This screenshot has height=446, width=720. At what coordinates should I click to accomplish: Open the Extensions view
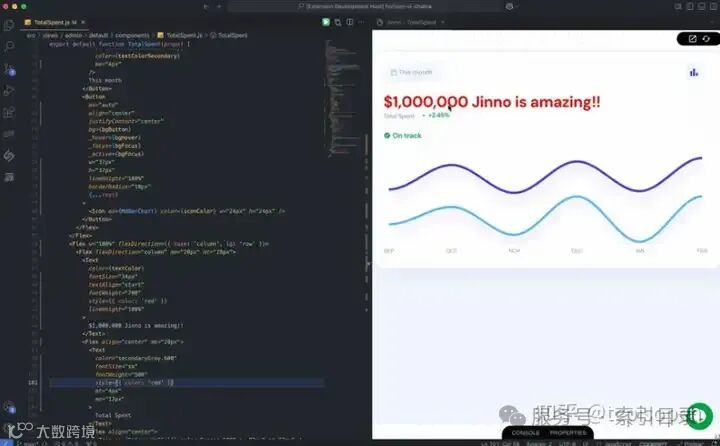coord(9,112)
